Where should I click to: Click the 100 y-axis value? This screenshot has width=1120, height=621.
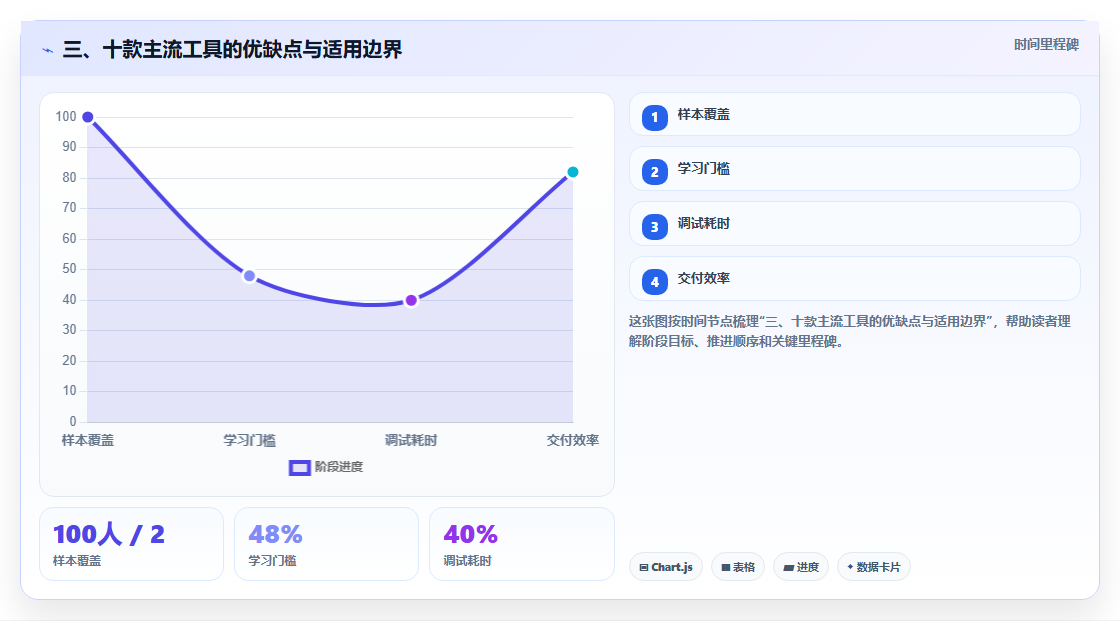click(66, 116)
